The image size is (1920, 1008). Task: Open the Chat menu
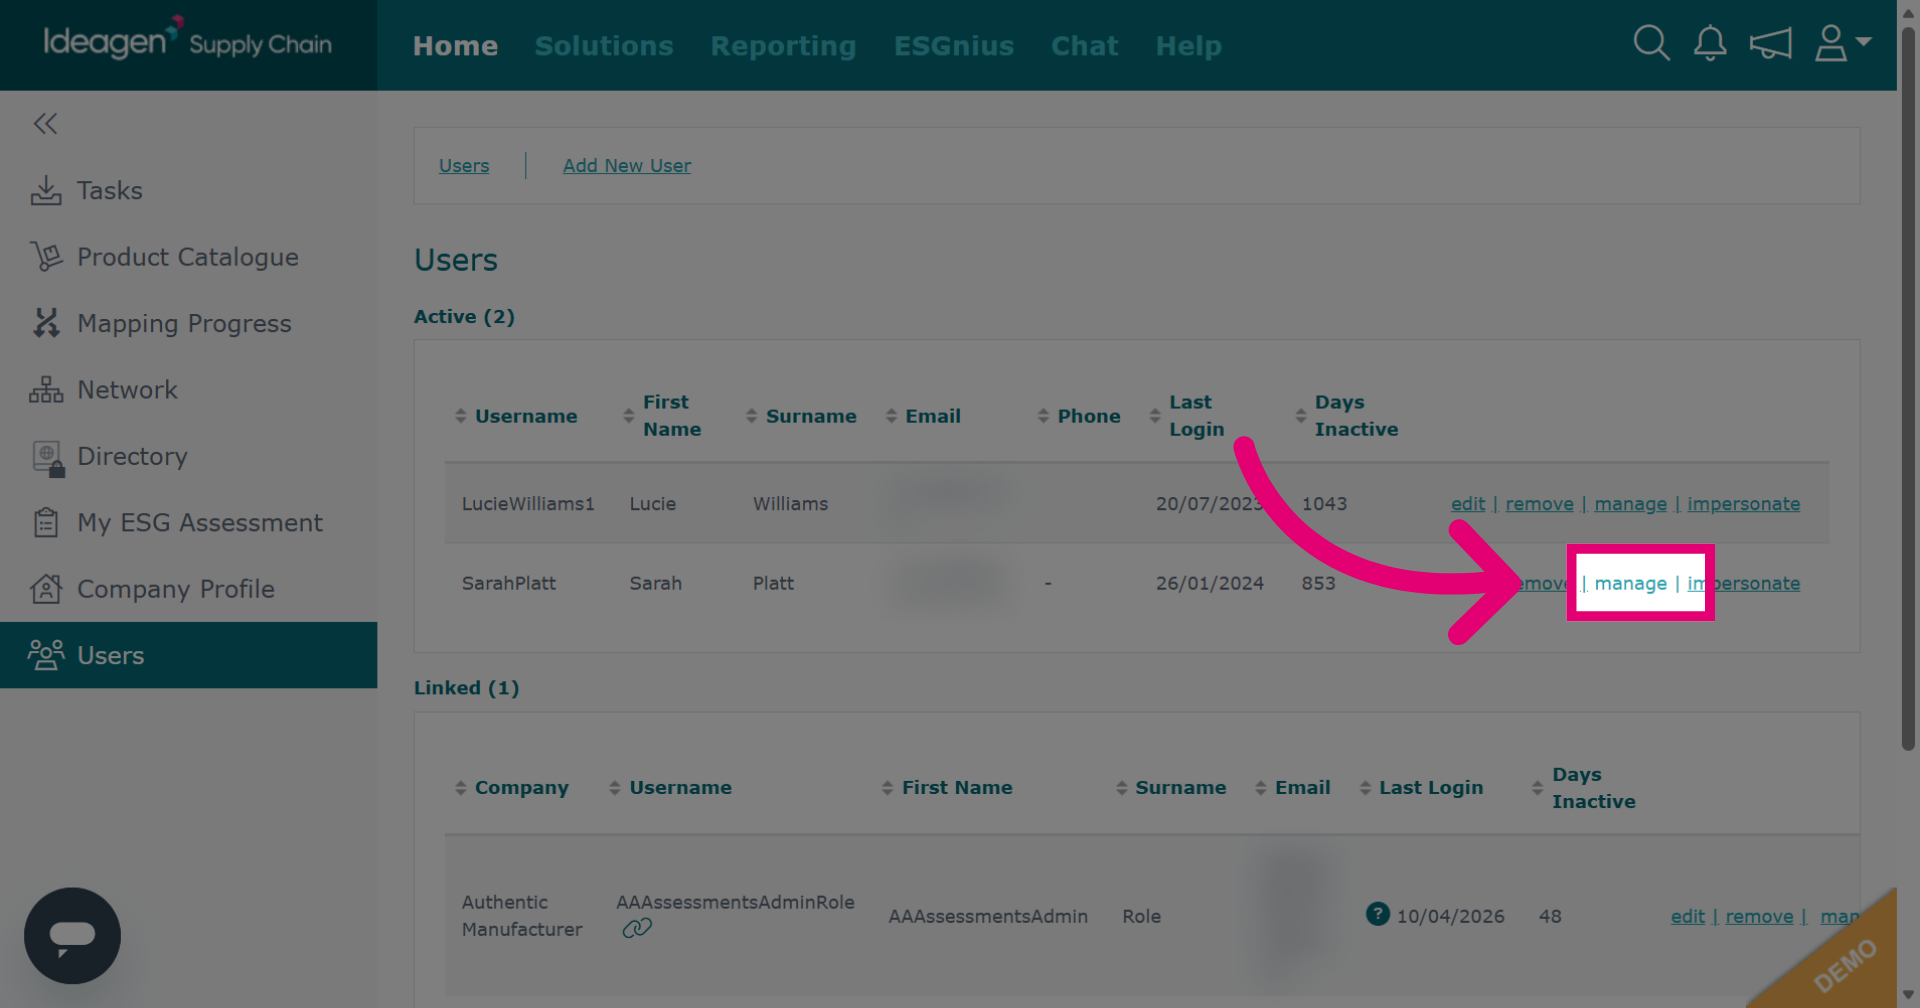1084,46
